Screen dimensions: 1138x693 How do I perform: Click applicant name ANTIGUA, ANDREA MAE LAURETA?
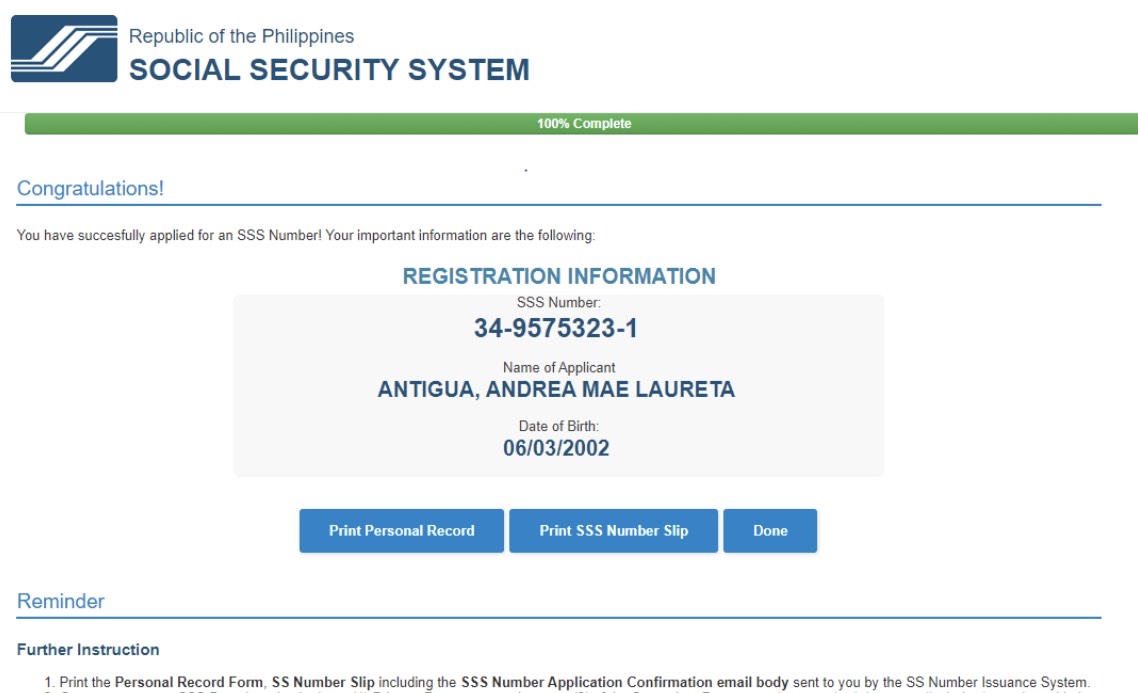(x=556, y=390)
